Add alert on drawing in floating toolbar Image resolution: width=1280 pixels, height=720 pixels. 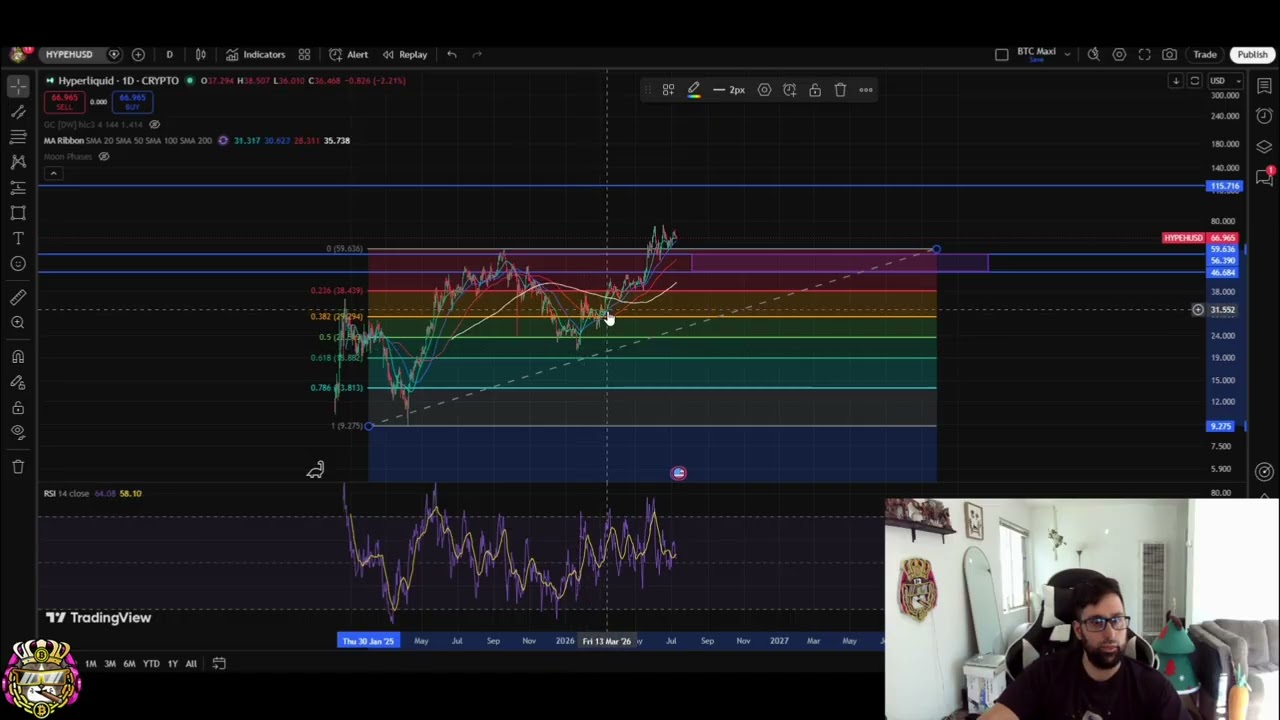tap(789, 90)
